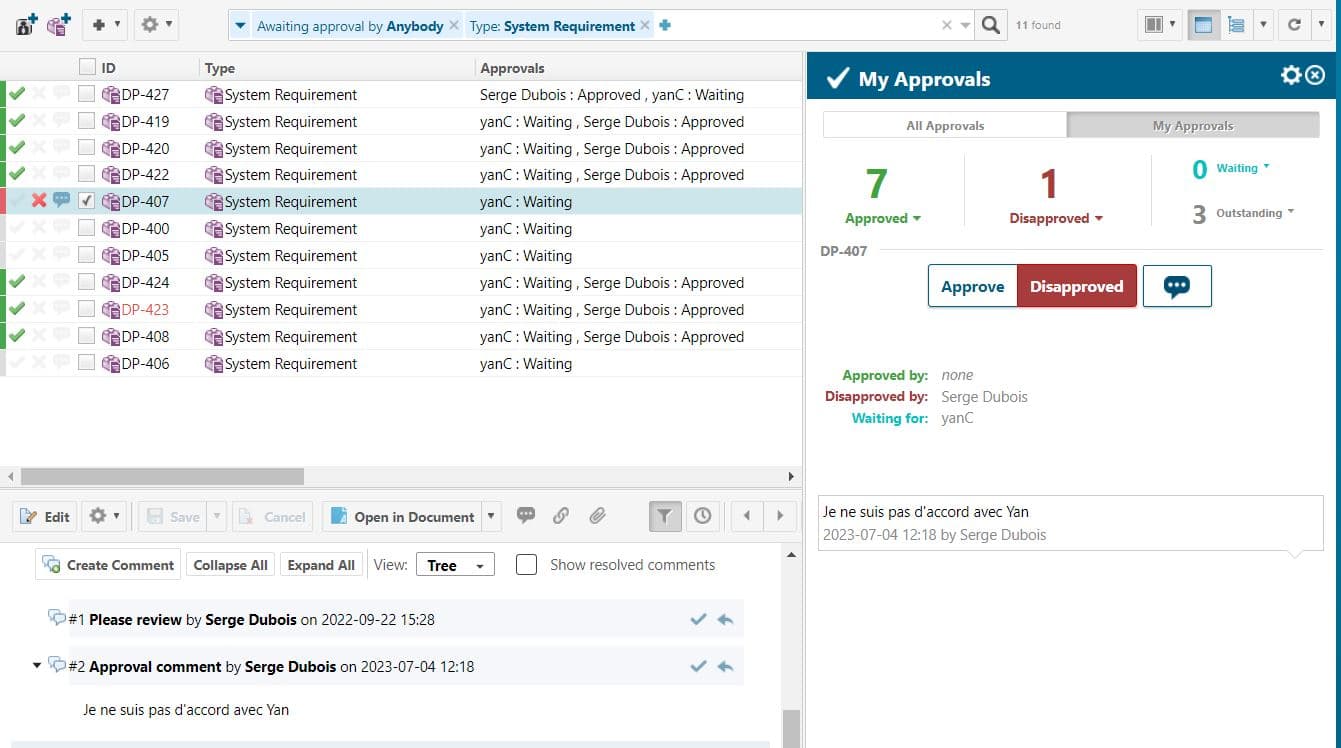This screenshot has width=1341, height=748.
Task: Click the horizontal scrollbar under the table
Action: pos(162,477)
